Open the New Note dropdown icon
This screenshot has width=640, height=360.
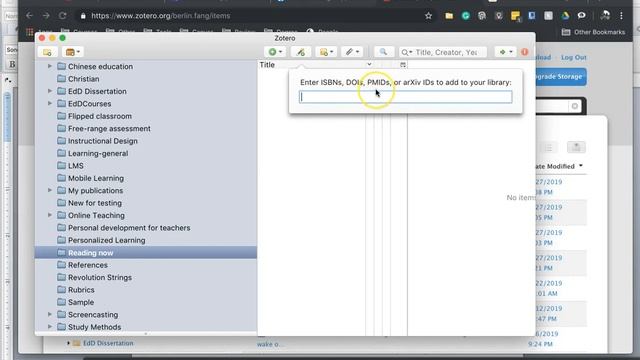(326, 52)
